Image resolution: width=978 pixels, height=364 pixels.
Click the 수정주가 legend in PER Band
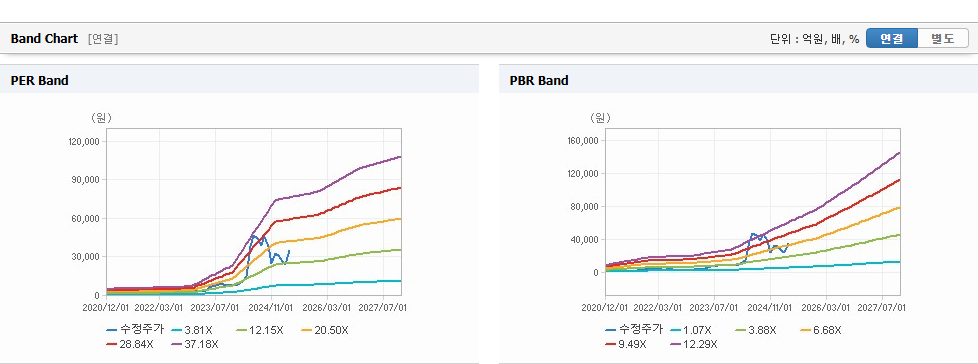coord(135,330)
